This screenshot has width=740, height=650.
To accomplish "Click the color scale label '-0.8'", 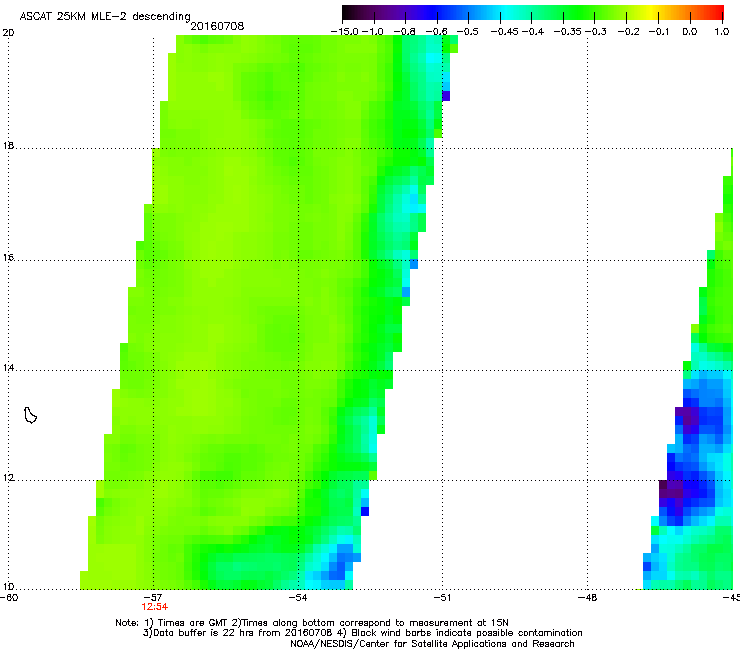I will coord(404,32).
